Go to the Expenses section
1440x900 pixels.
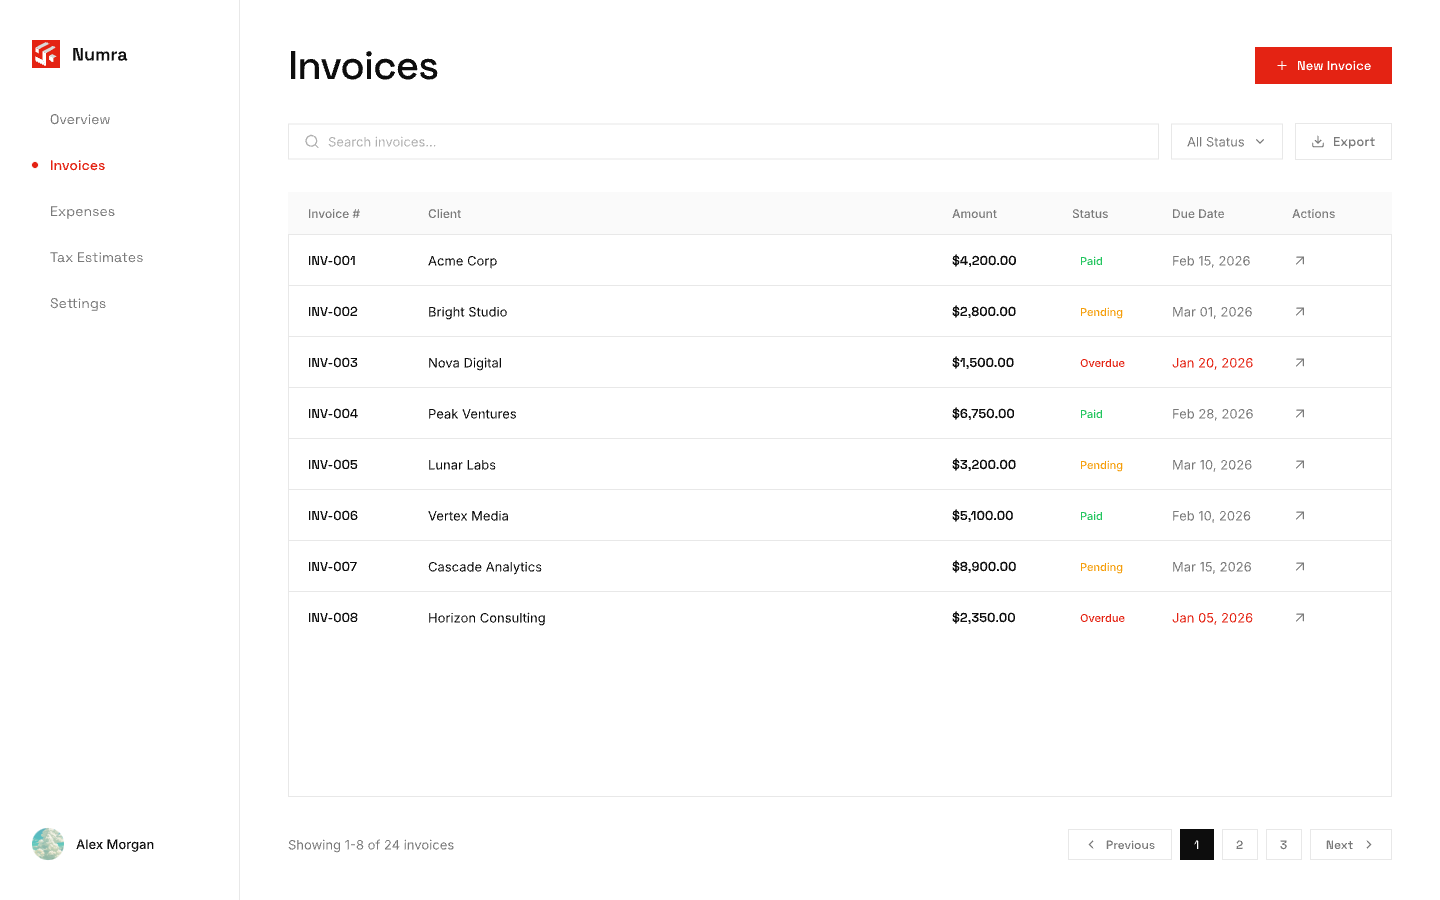tap(82, 211)
